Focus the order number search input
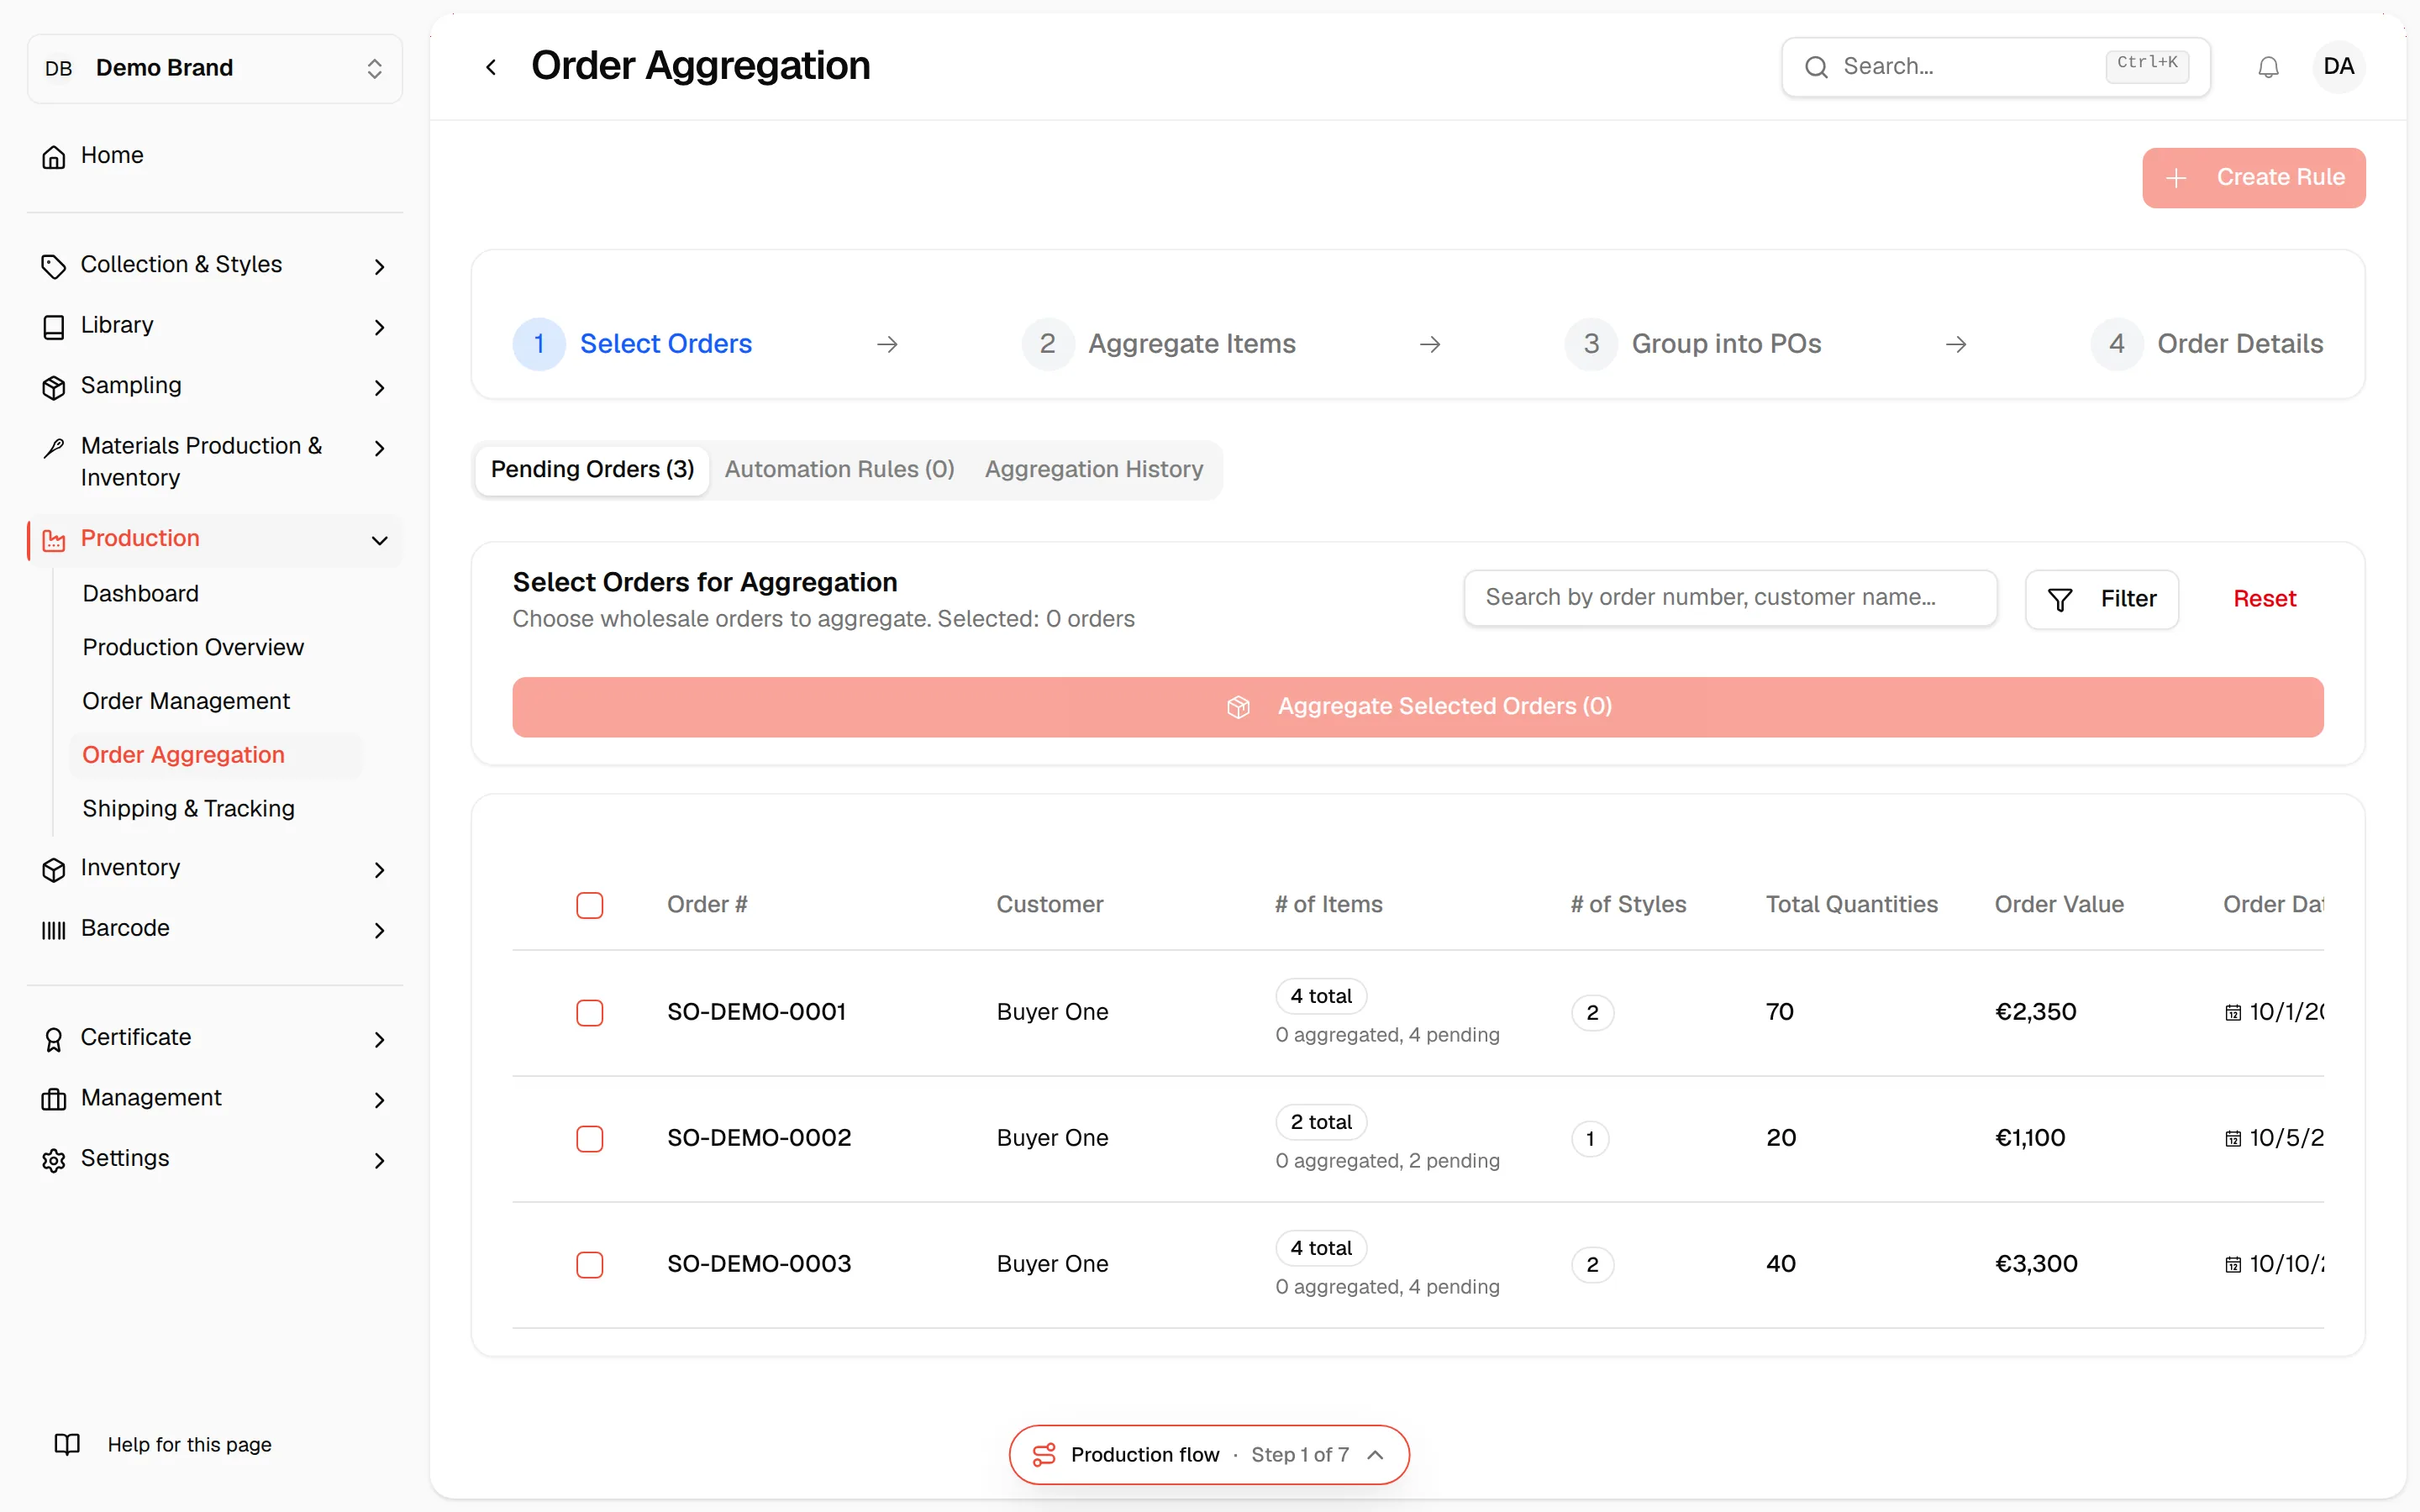 1730,598
